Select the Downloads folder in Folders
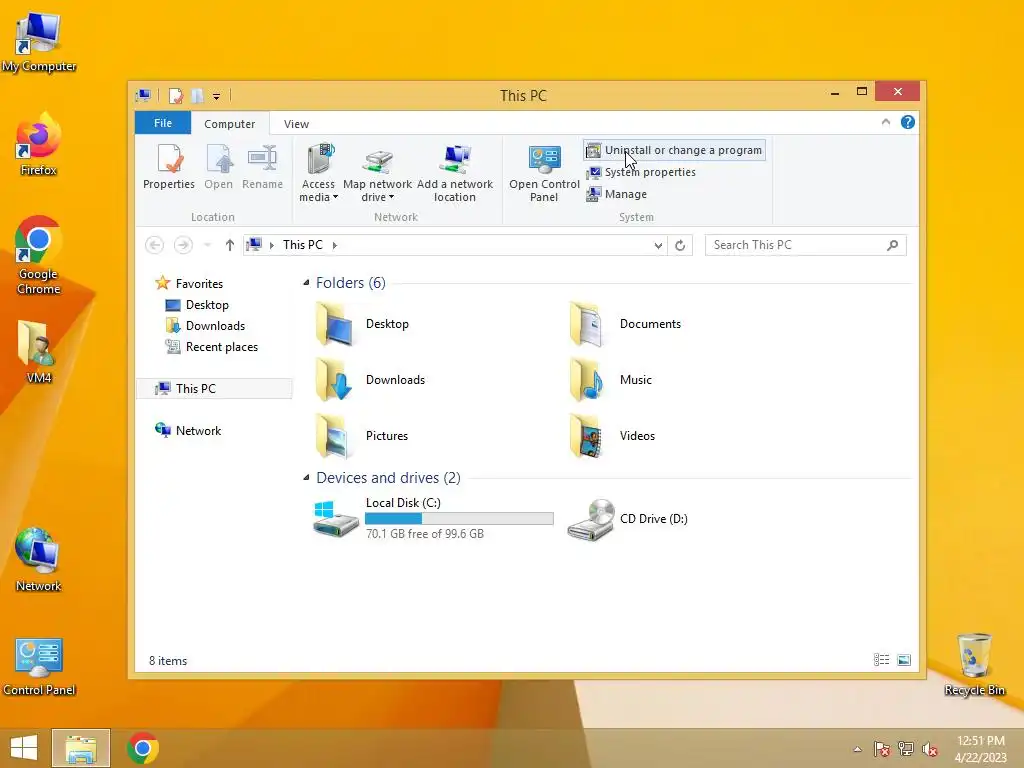This screenshot has height=768, width=1024. [x=371, y=380]
